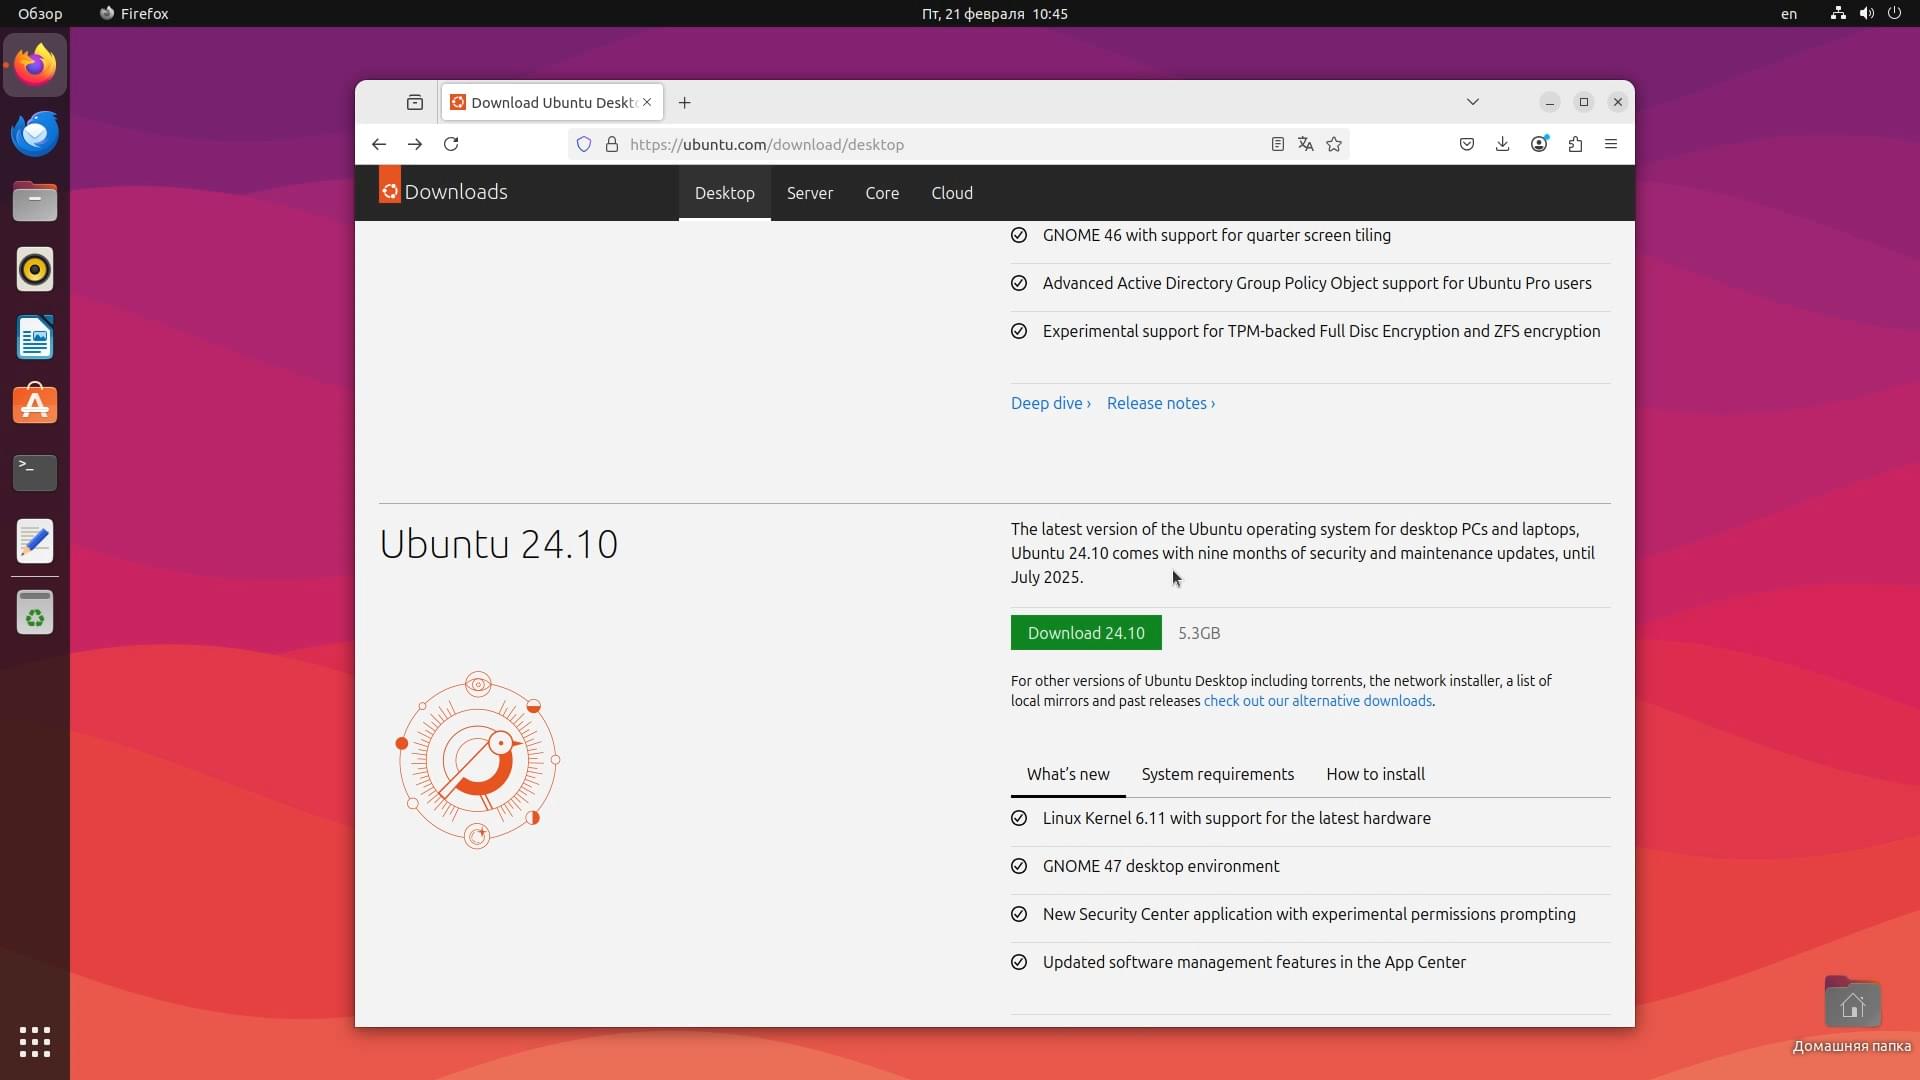Select the What's new tab
This screenshot has width=1920, height=1080.
point(1068,774)
